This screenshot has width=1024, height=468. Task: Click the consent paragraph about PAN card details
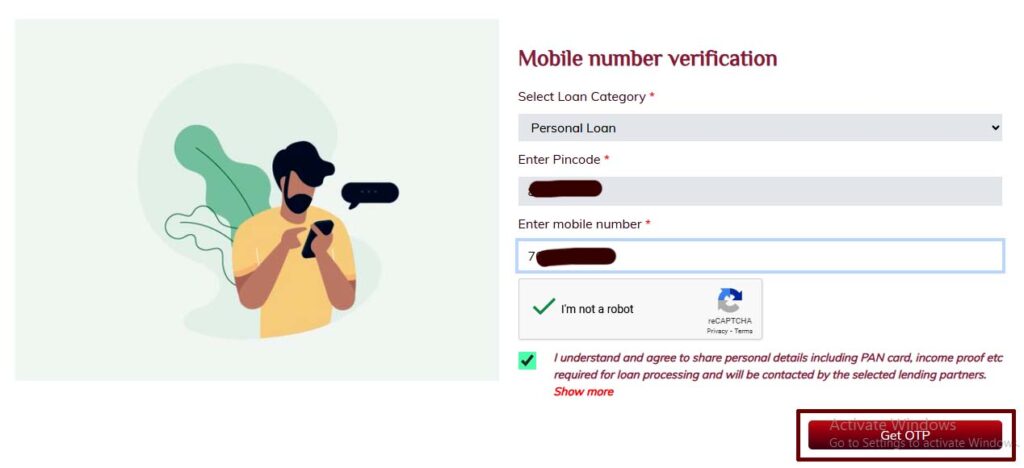tap(778, 366)
